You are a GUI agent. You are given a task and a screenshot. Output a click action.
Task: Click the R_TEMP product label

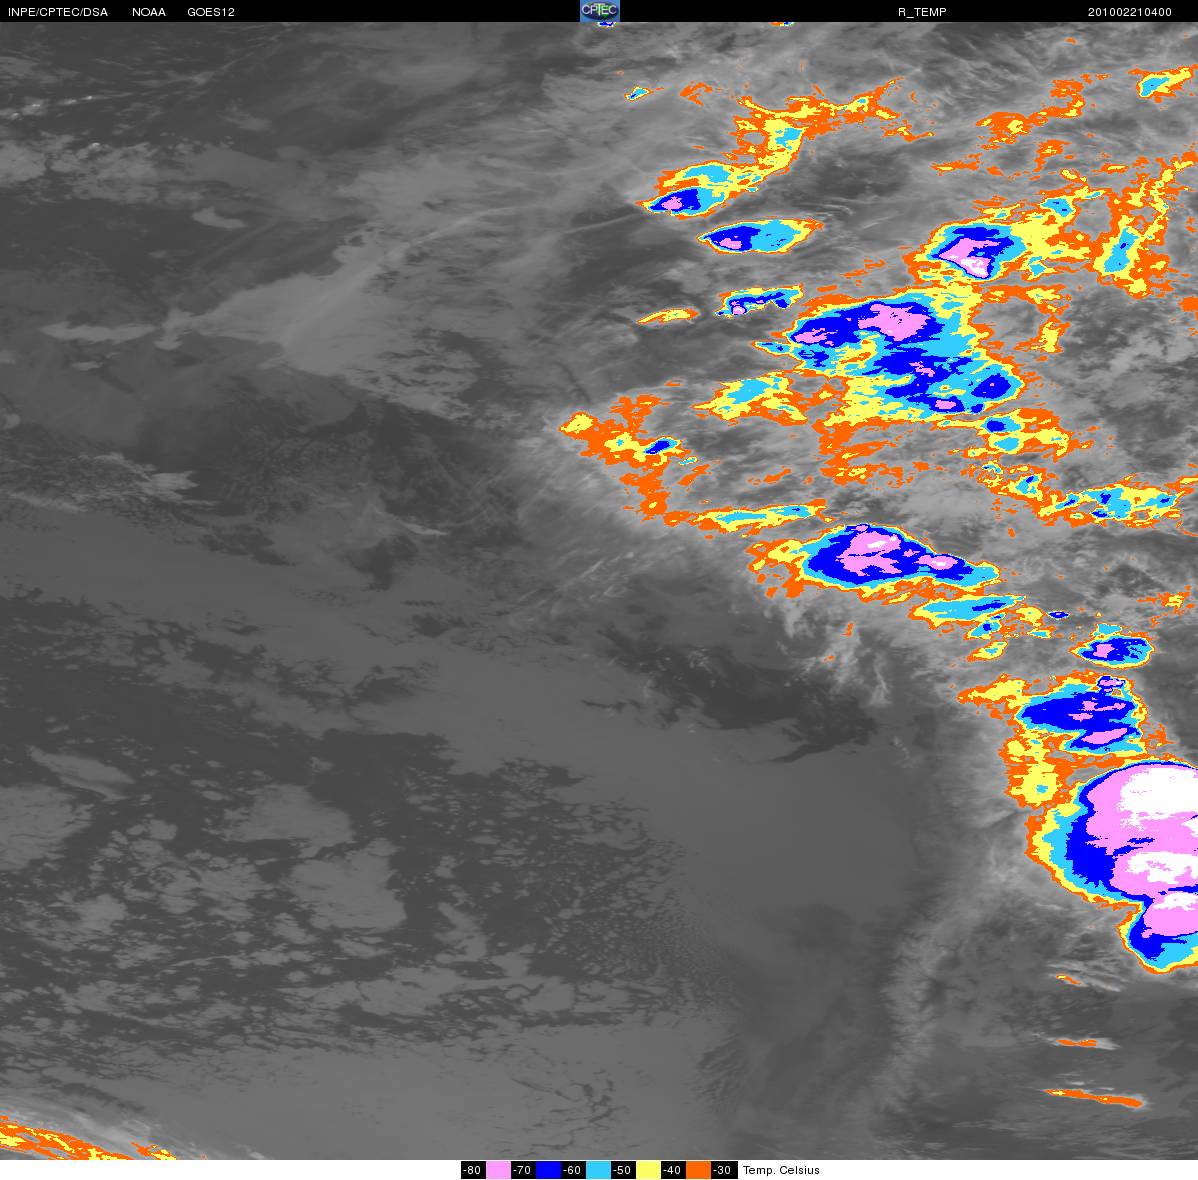click(x=922, y=12)
